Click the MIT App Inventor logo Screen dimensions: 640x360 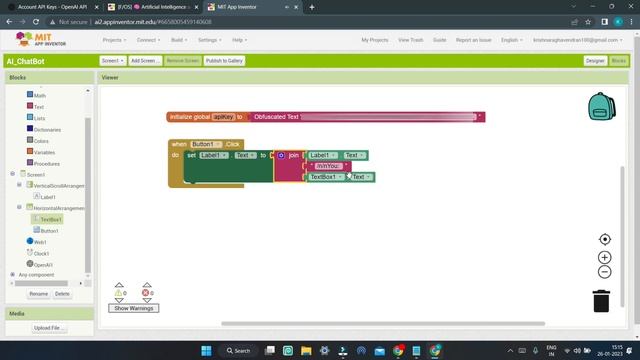point(40,40)
